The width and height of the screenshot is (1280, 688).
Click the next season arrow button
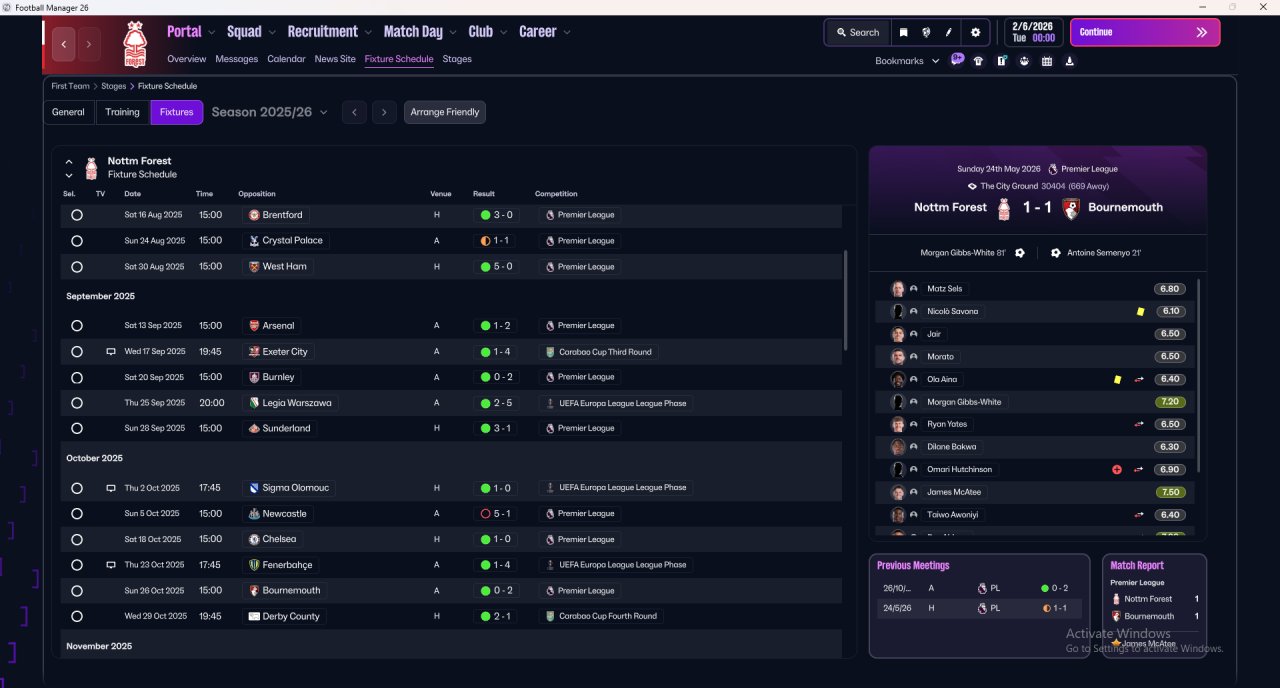point(384,112)
